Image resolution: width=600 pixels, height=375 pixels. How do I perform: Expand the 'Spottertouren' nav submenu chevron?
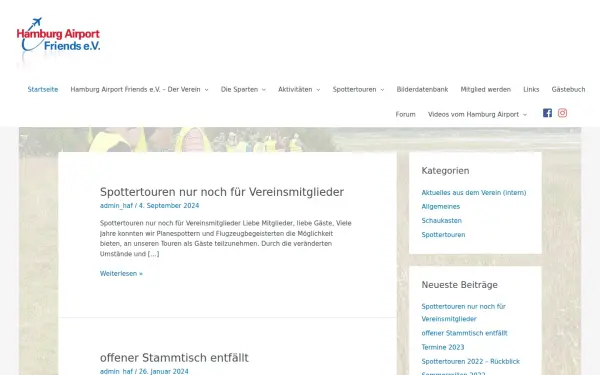tap(382, 90)
